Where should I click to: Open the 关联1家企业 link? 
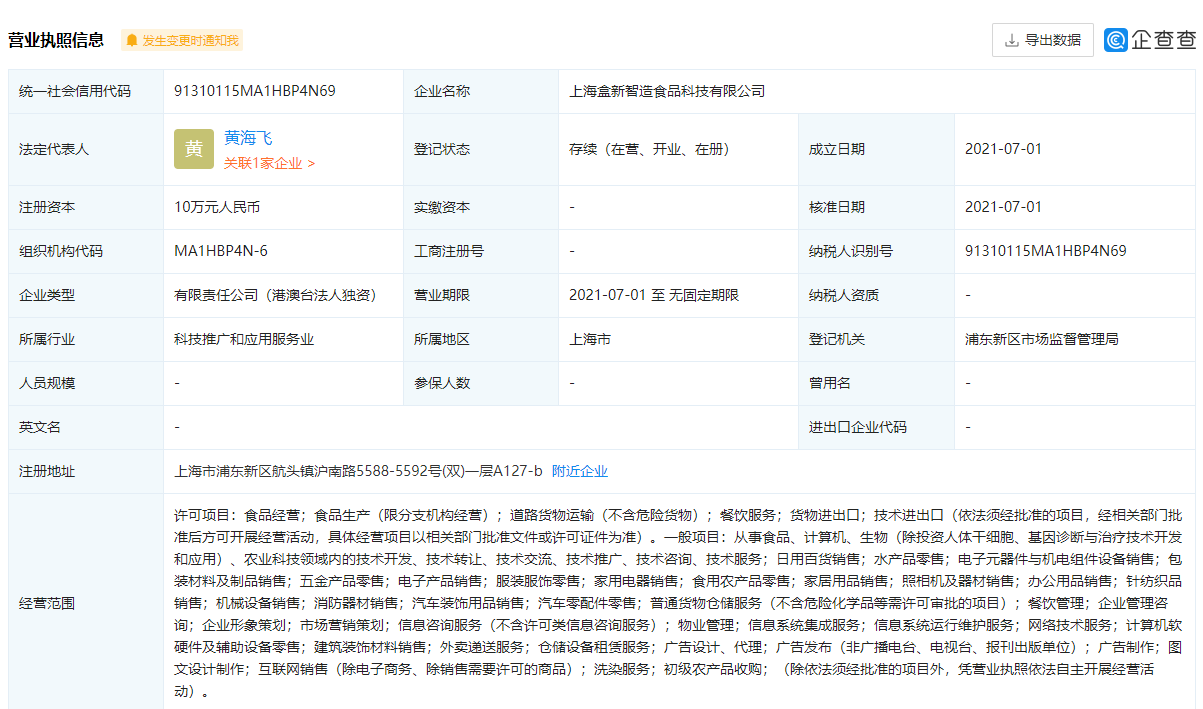[x=269, y=163]
